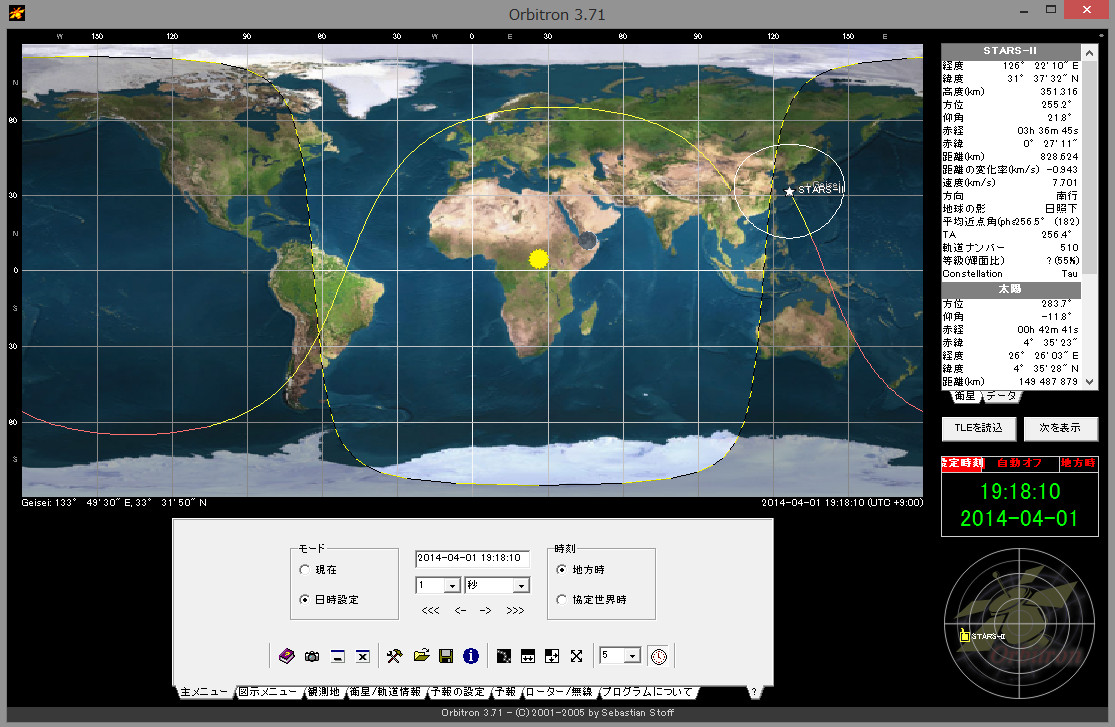The image size is (1115, 727).
Task: Switch to the 主メニュー tab
Action: (x=204, y=691)
